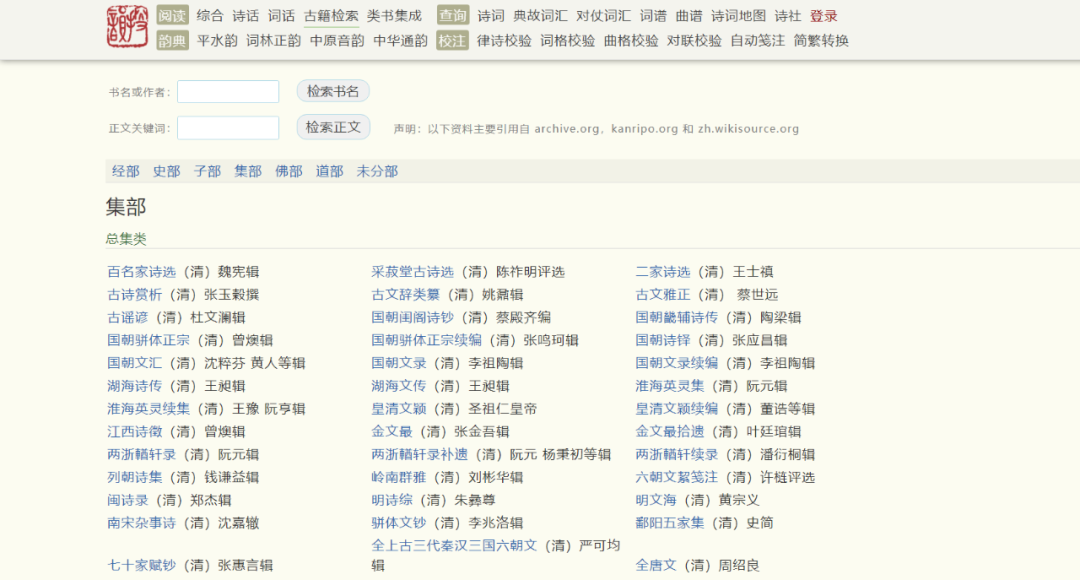This screenshot has width=1080, height=580.
Task: Open the book 全唐文
Action: click(656, 566)
